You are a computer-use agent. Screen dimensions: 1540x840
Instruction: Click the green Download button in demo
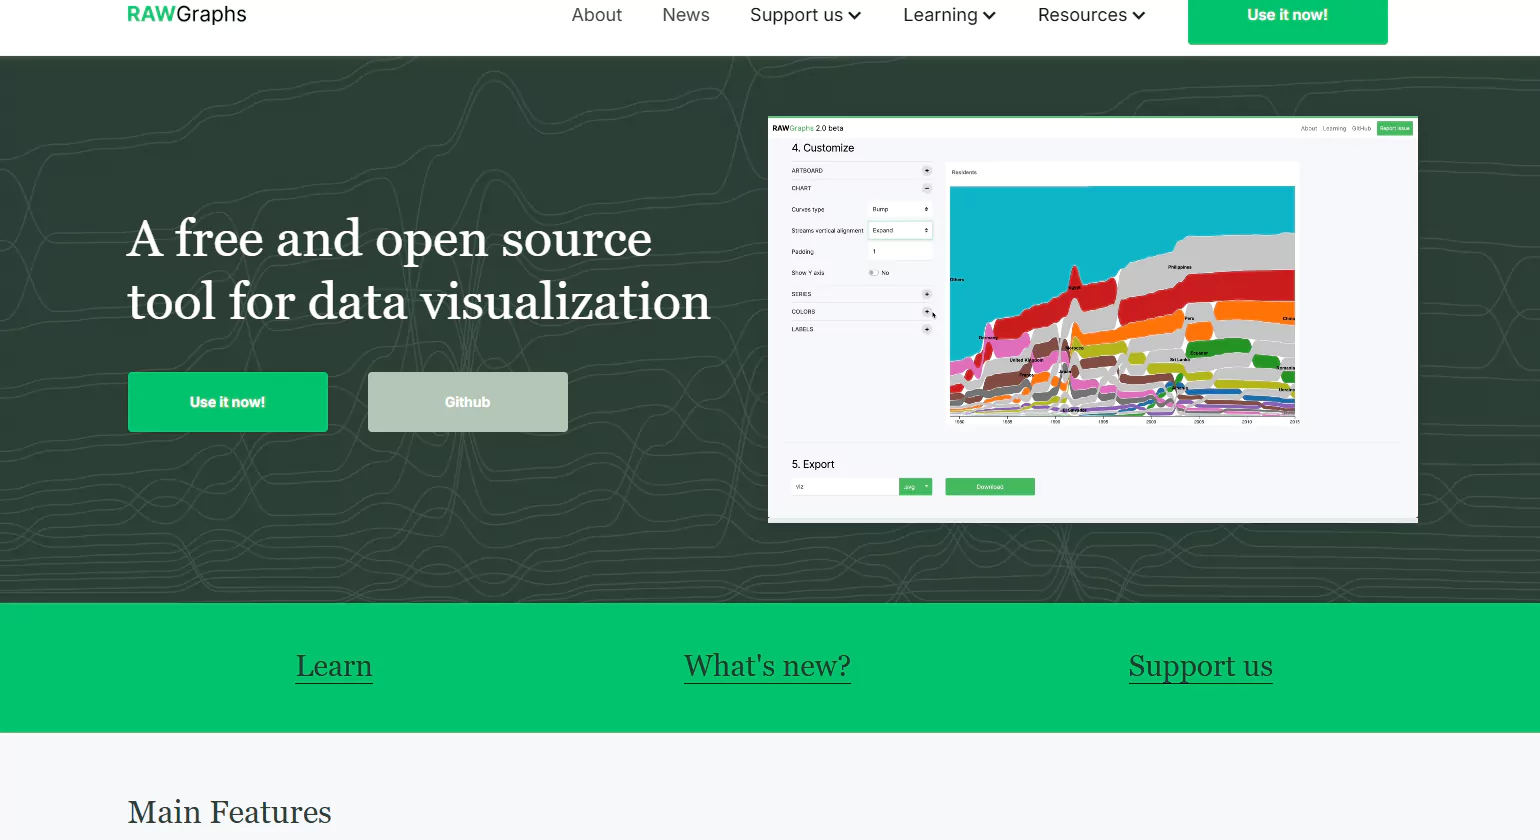coord(990,487)
